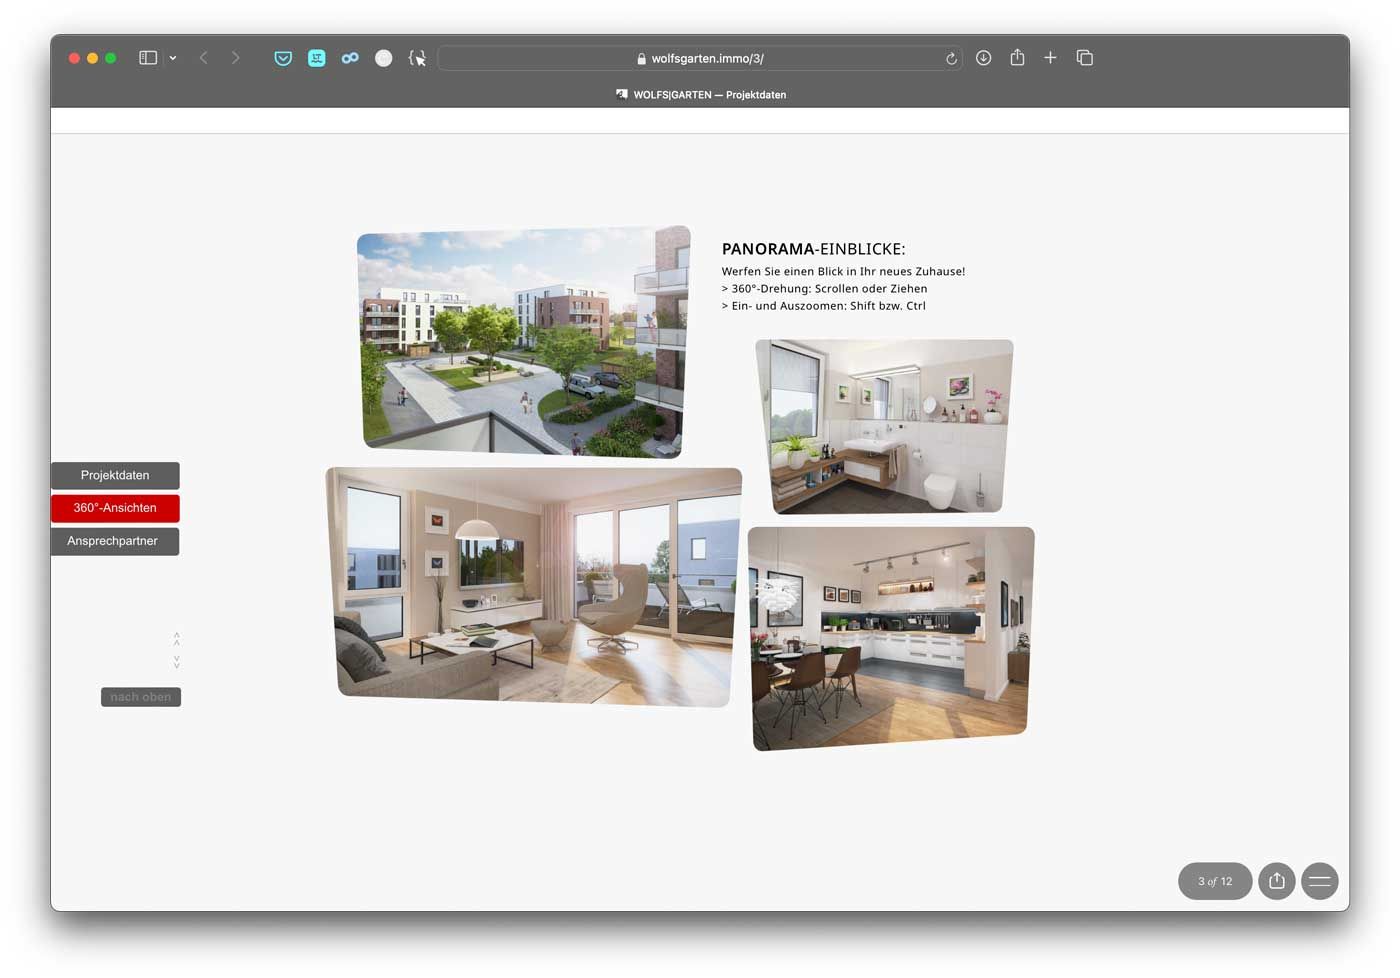This screenshot has width=1400, height=978.
Task: Click the Pocket extension icon
Action: [x=283, y=58]
